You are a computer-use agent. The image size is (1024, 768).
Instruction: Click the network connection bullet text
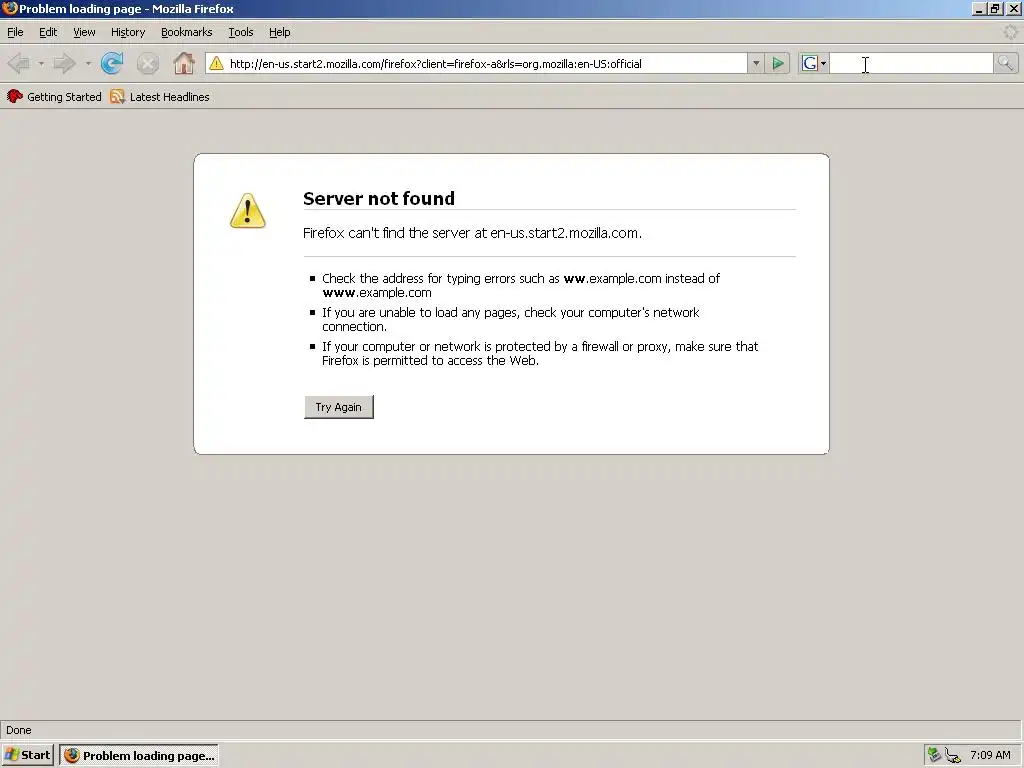tap(511, 319)
